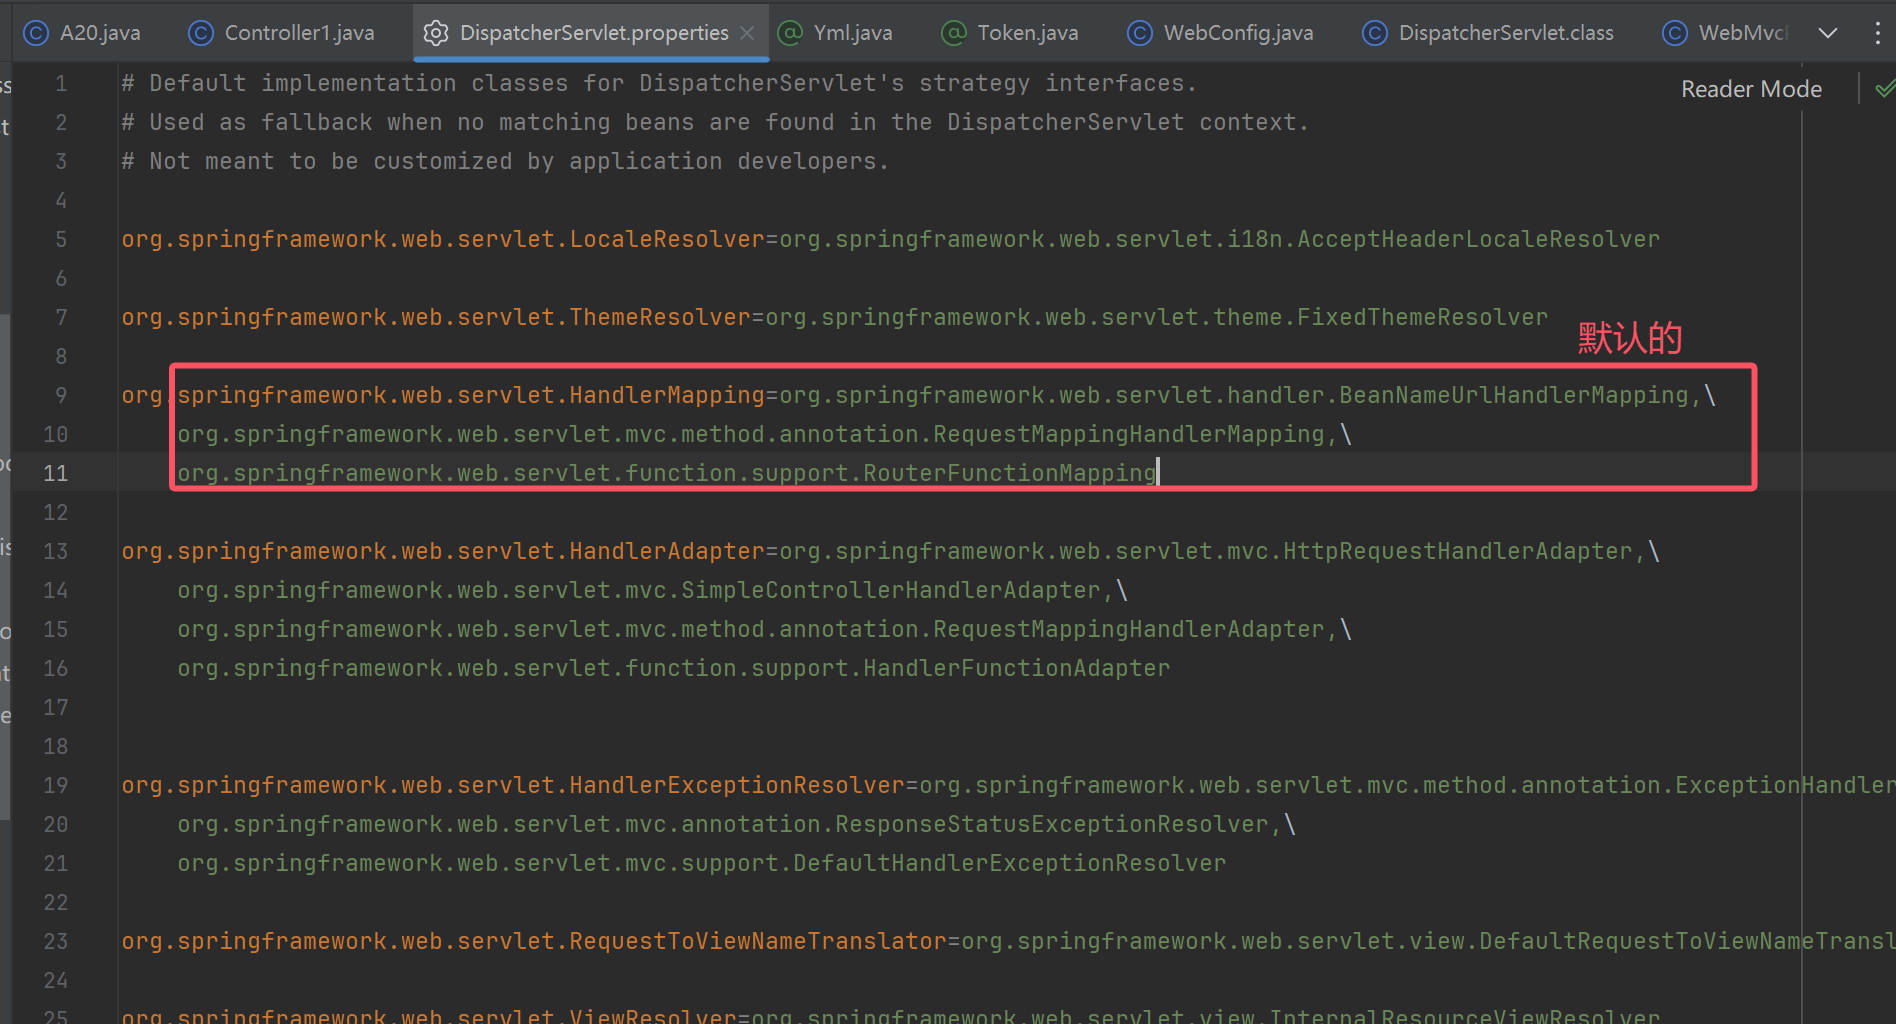The image size is (1896, 1024).
Task: Click the DispatcherServlet.class file icon
Action: pyautogui.click(x=1375, y=33)
